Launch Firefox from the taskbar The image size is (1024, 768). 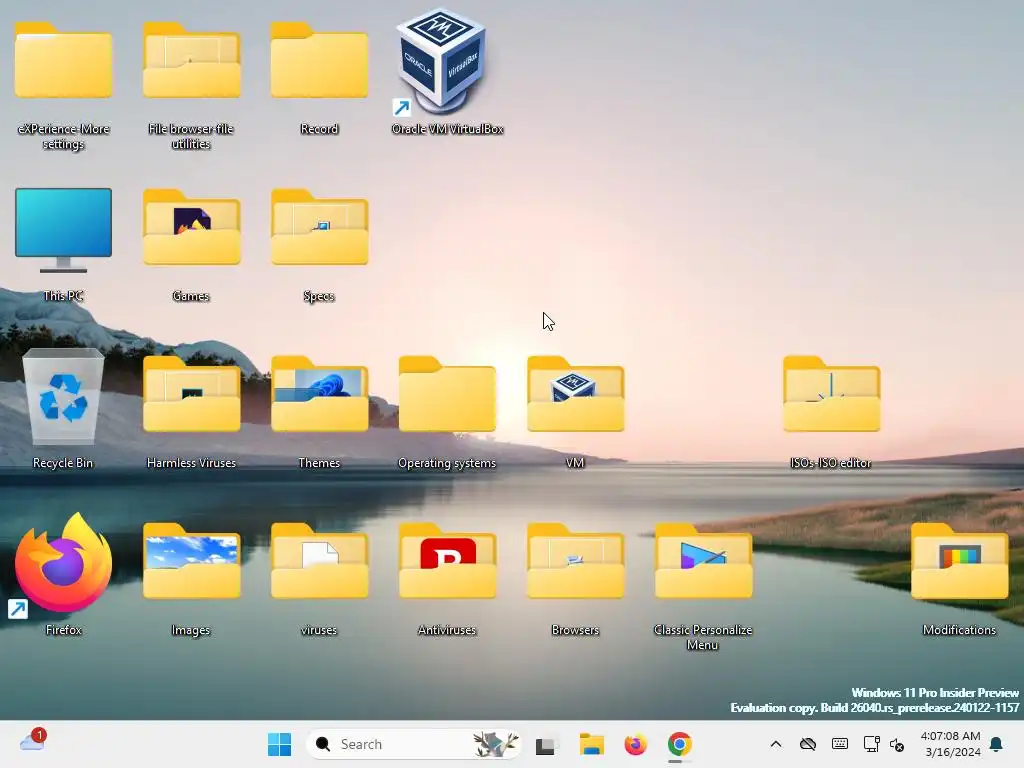tap(635, 744)
